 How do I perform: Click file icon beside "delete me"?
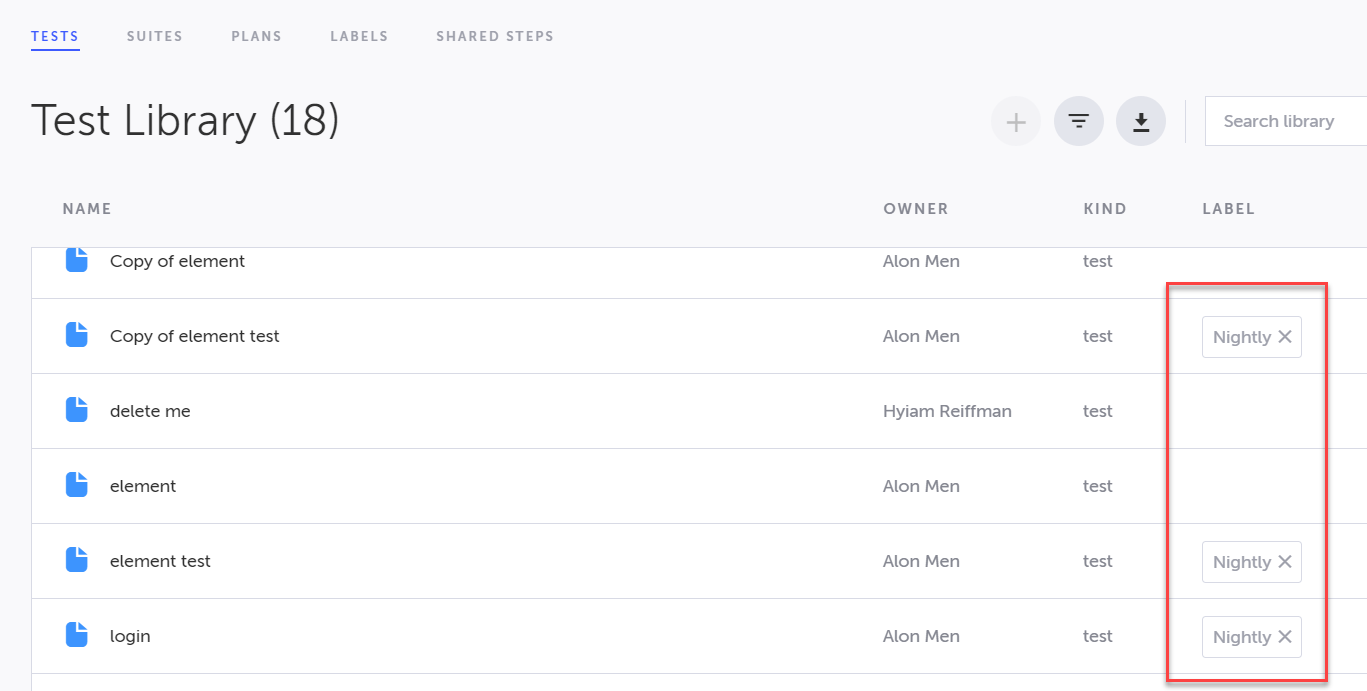coord(77,410)
